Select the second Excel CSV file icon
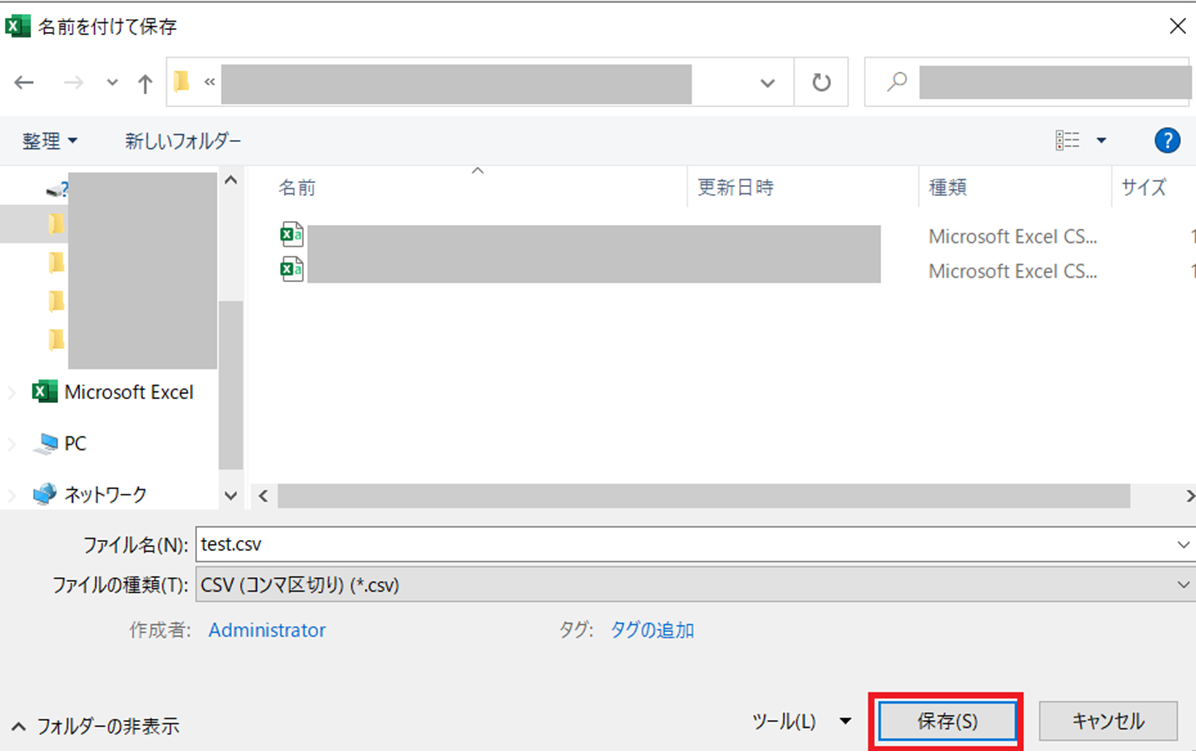This screenshot has width=1196, height=752. [x=291, y=269]
